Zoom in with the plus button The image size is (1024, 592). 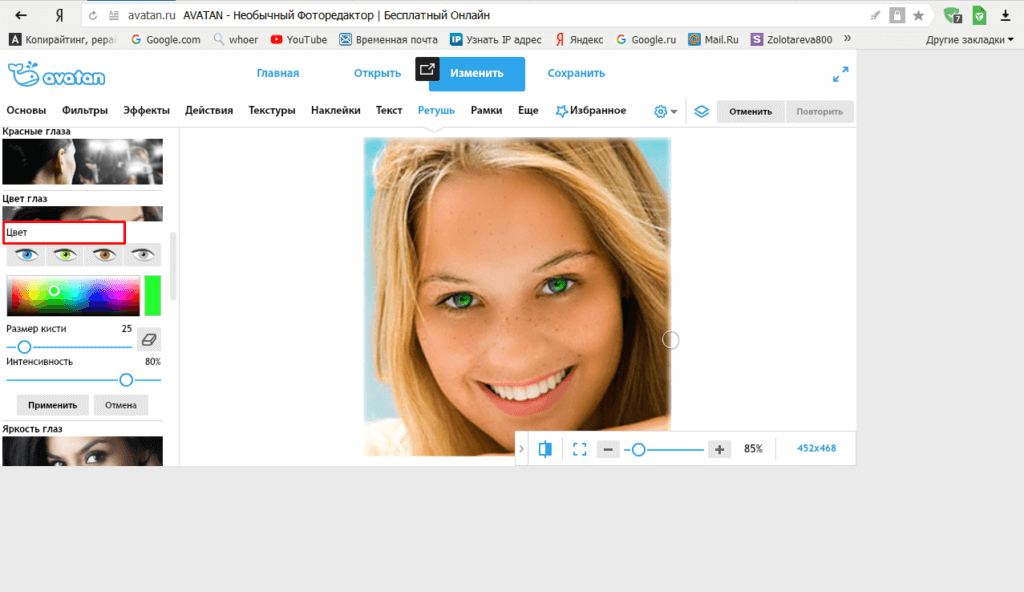point(719,450)
